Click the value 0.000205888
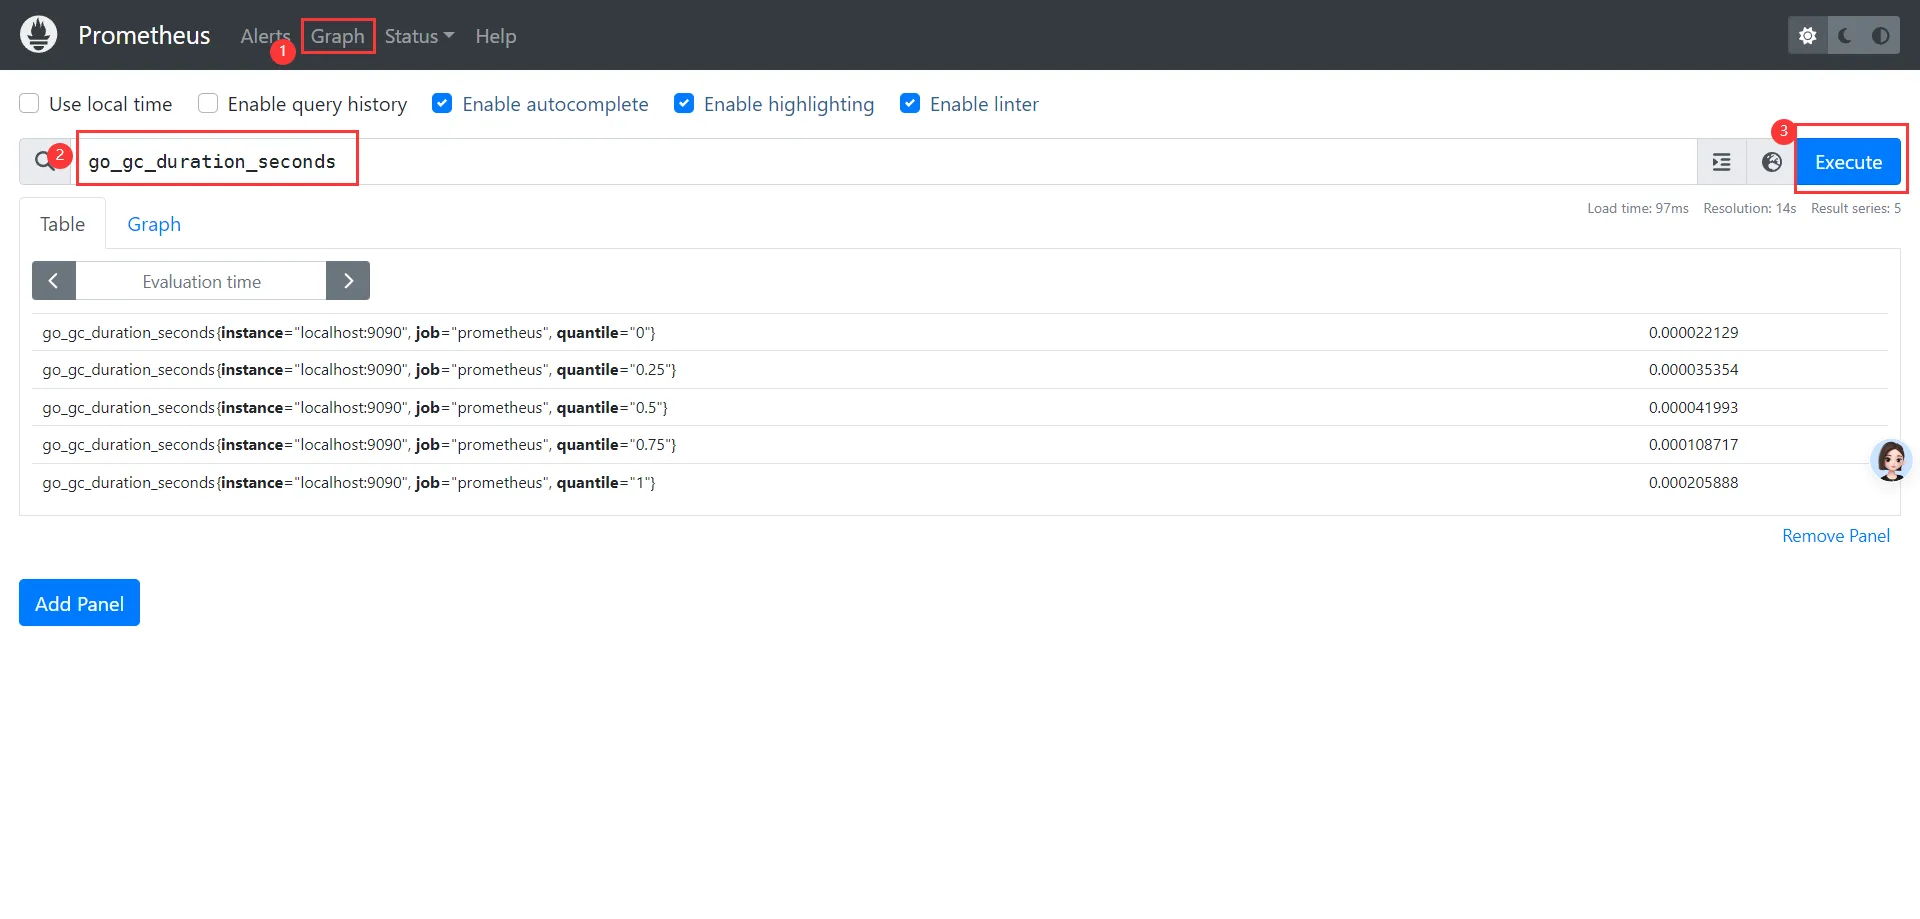 1693,483
